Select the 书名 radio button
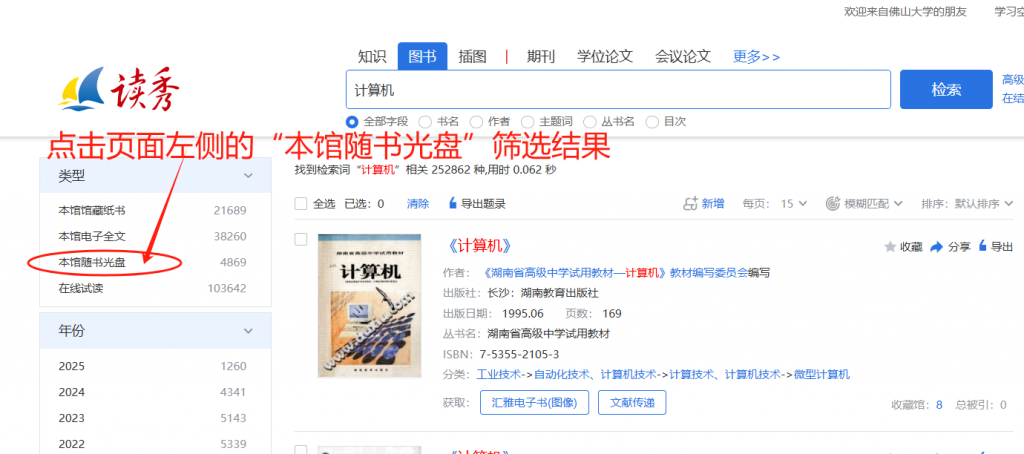 (424, 122)
